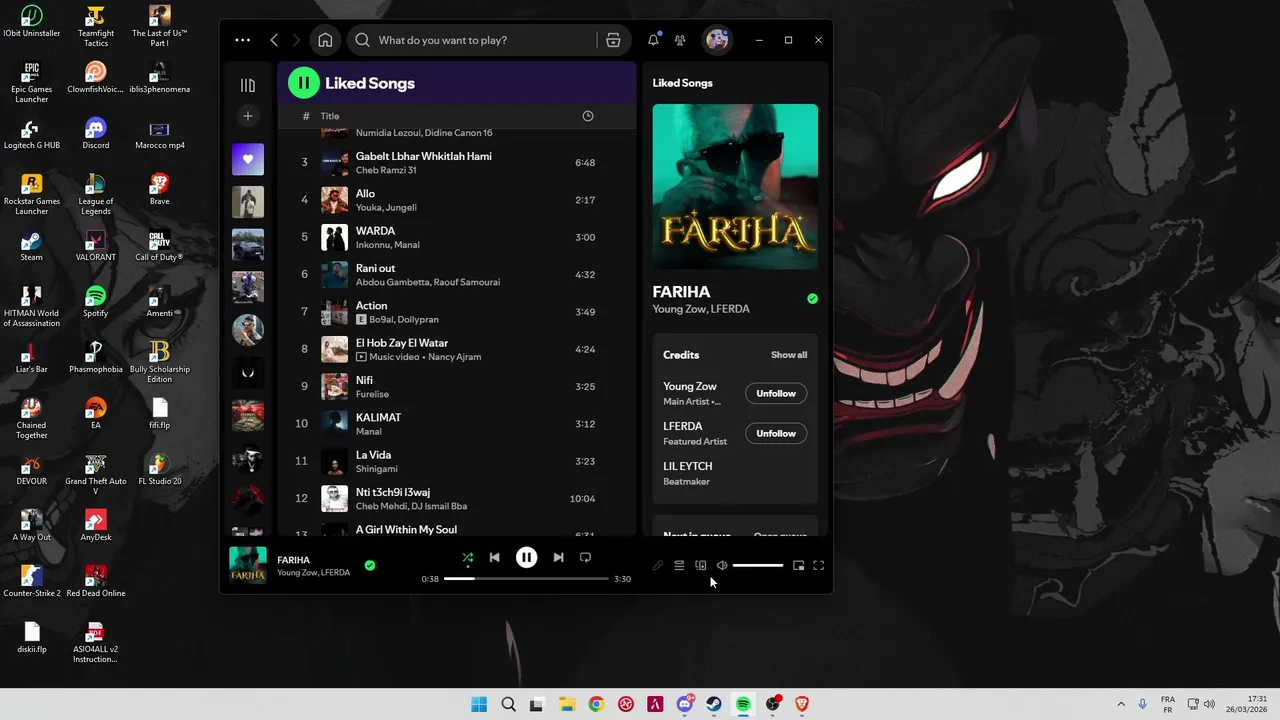Open File Explorer from the taskbar
The width and height of the screenshot is (1280, 720).
[566, 704]
